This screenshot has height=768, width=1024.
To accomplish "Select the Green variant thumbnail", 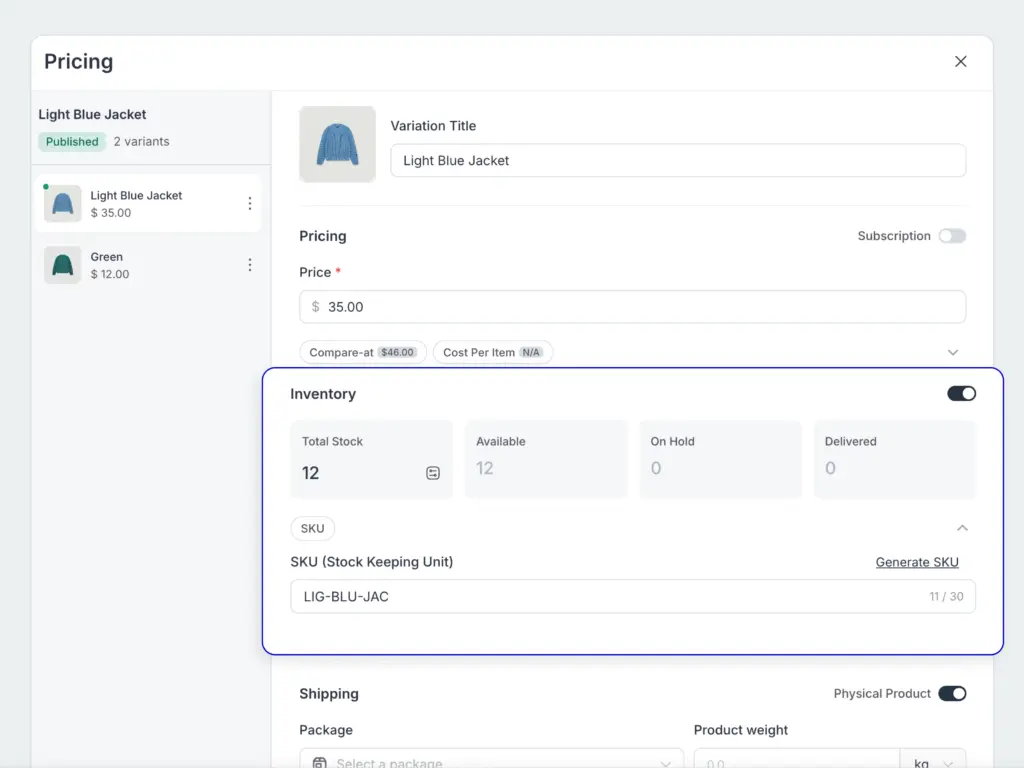I will [63, 265].
